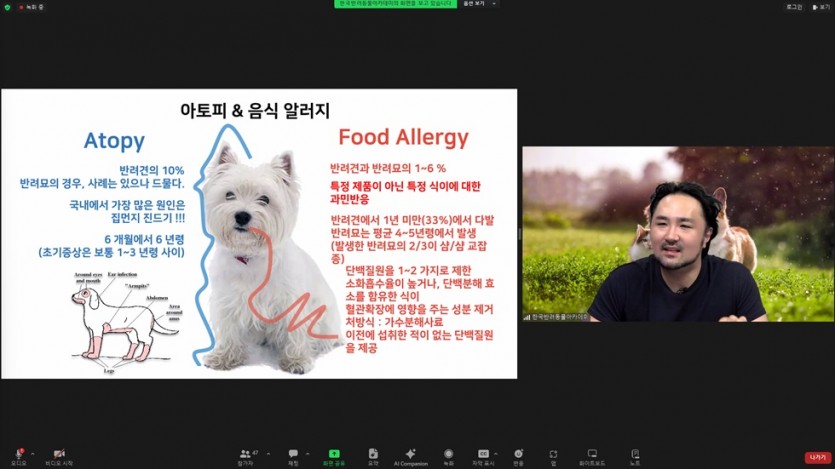
Task: Open the Apps panel
Action: click(553, 456)
